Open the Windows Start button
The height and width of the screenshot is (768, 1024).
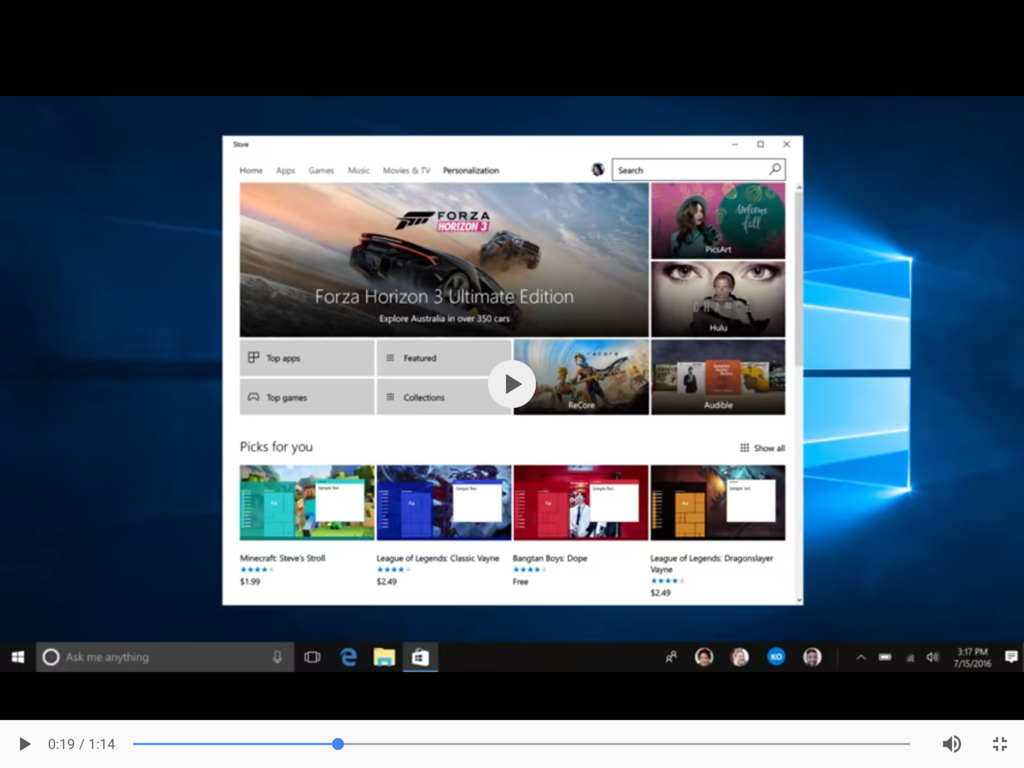(18, 657)
